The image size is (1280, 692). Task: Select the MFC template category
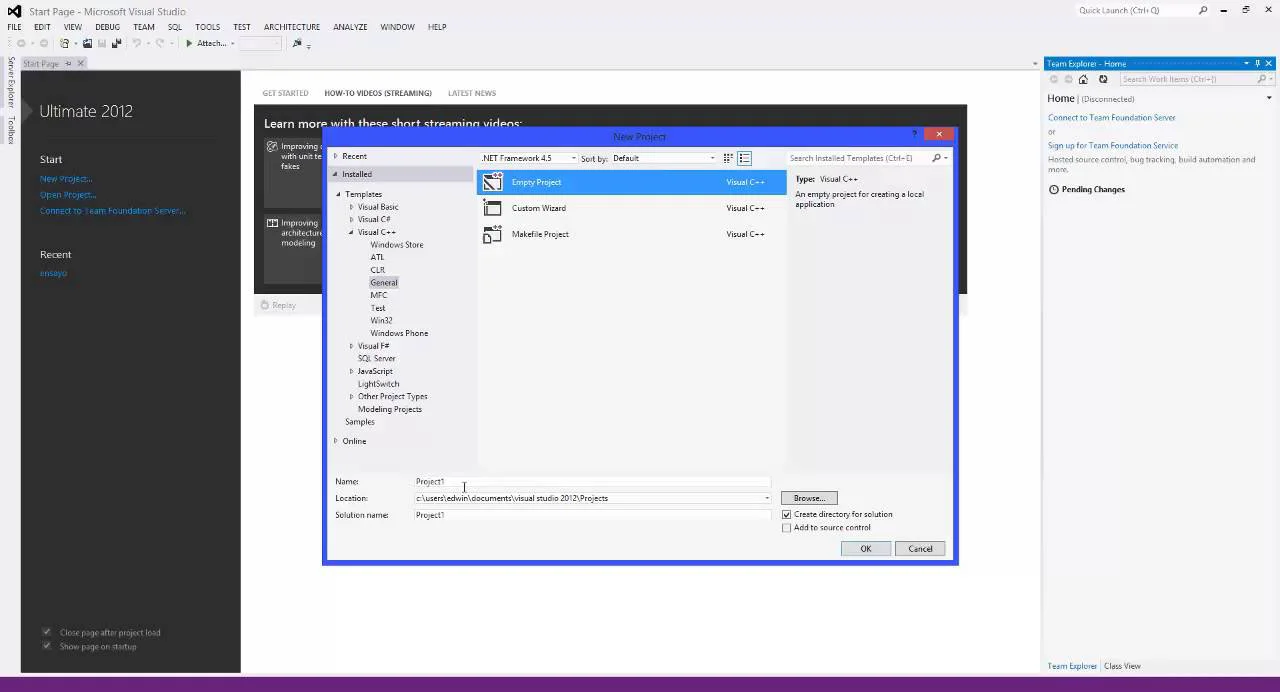[x=379, y=295]
